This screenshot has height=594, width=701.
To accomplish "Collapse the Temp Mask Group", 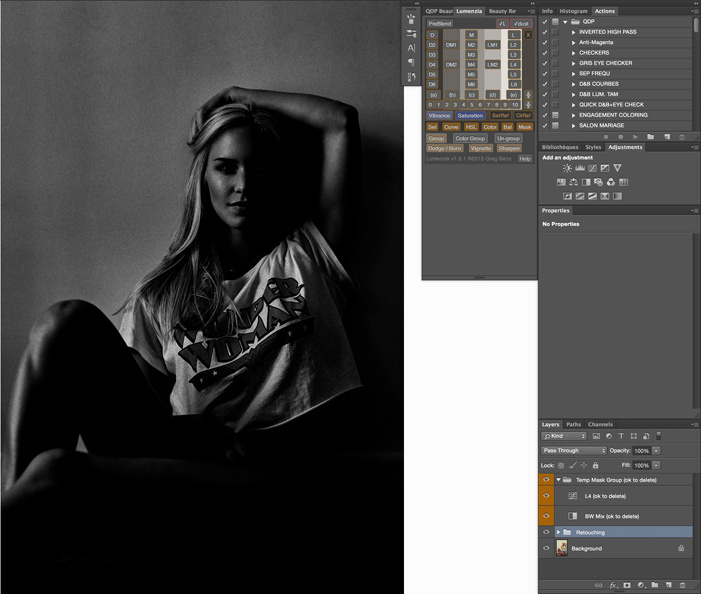I will (558, 480).
